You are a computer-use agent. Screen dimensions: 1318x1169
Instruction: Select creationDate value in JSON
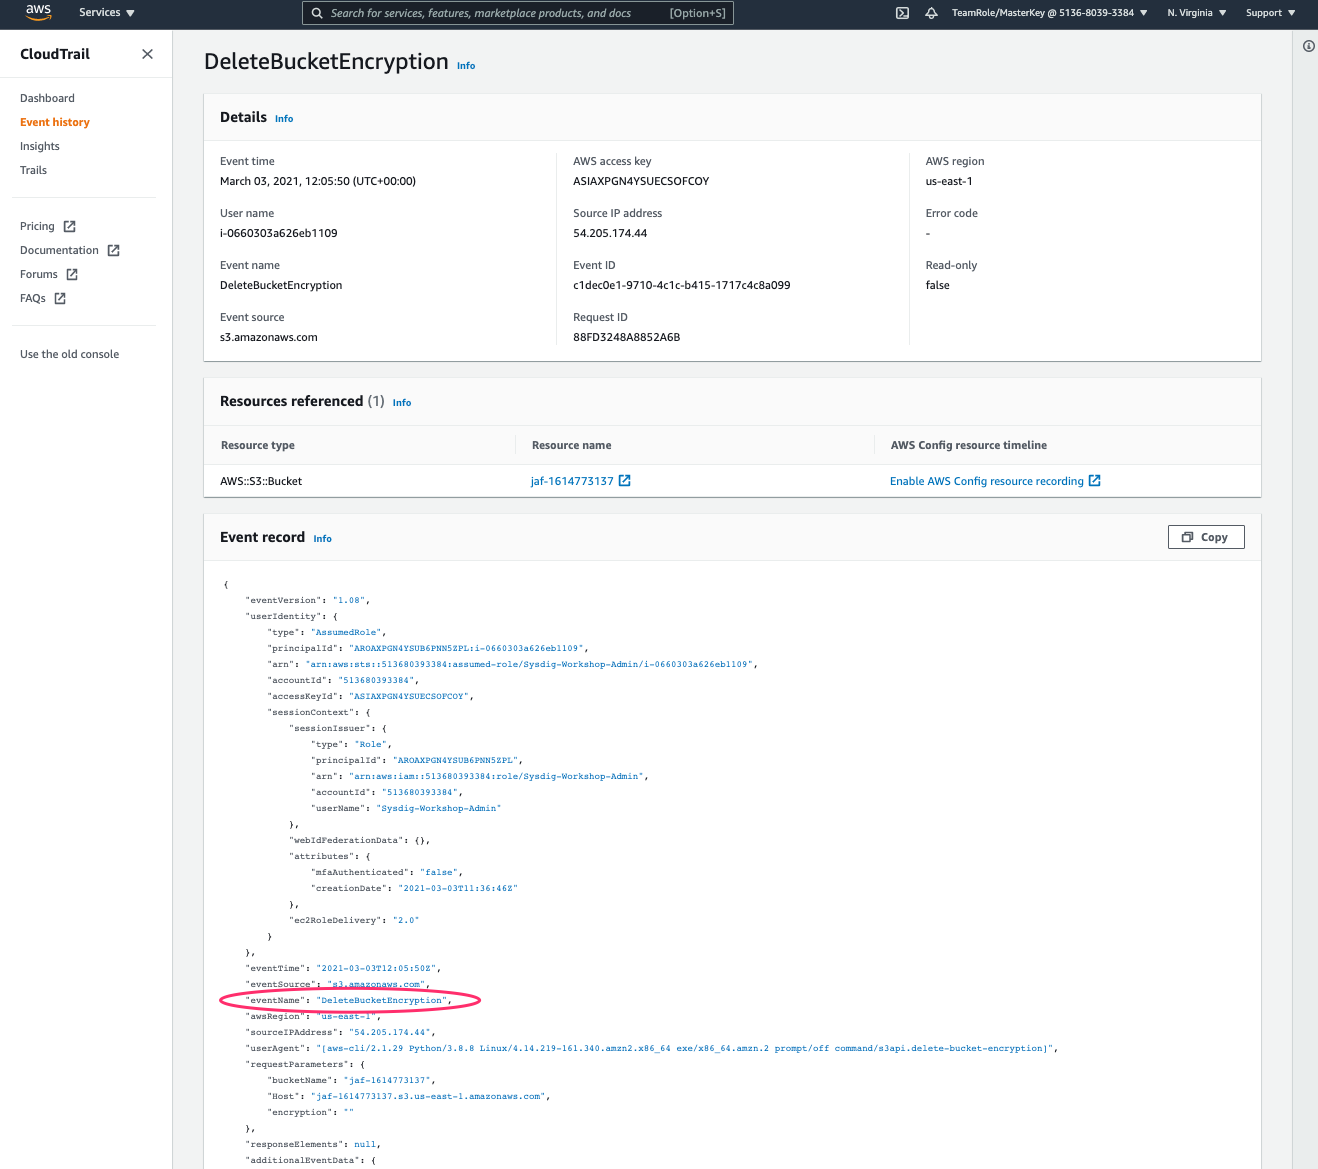[x=458, y=888]
